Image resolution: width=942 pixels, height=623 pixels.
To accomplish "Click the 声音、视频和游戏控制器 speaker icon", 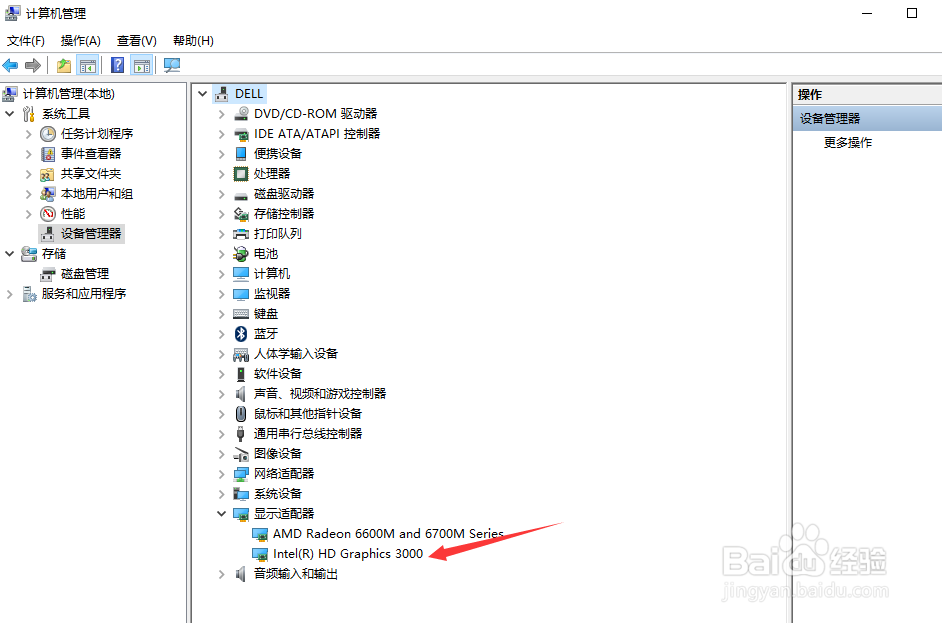I will point(241,394).
